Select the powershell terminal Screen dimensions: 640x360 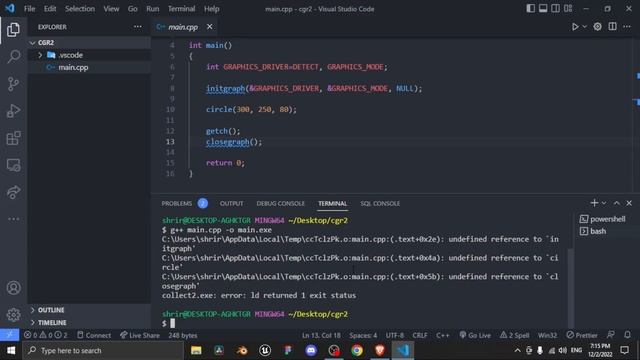point(603,219)
